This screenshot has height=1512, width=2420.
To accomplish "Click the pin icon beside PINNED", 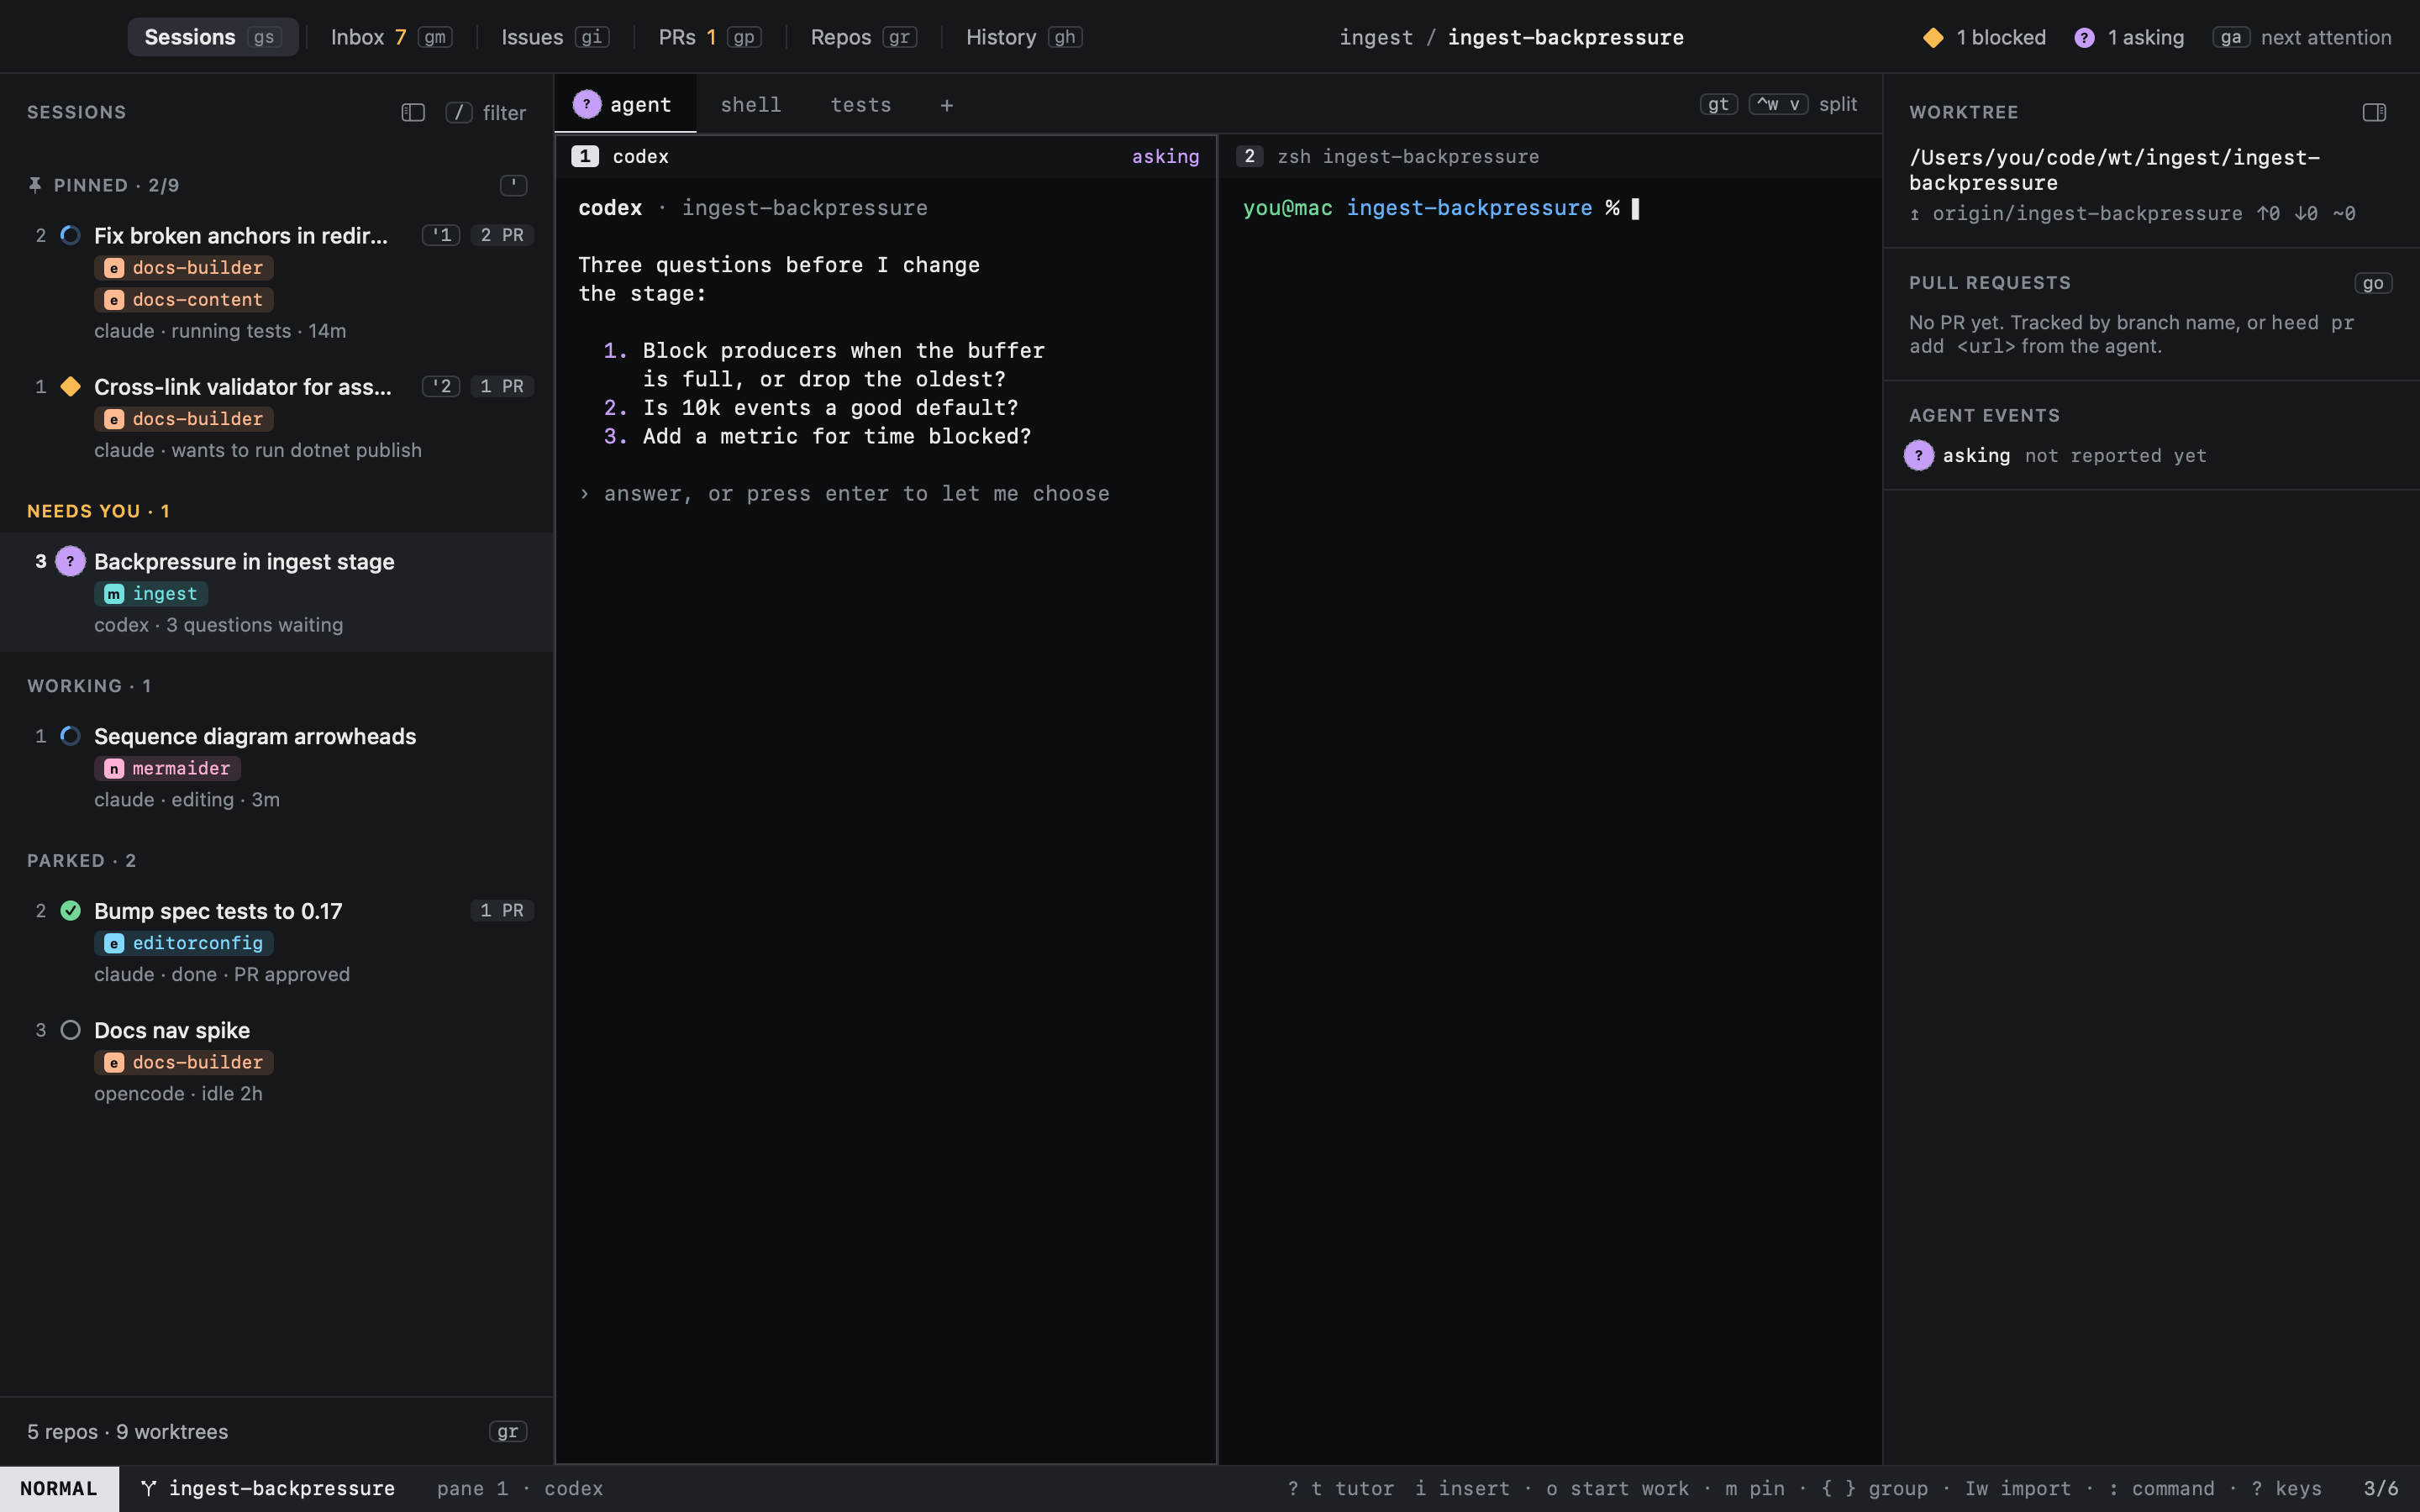I will pyautogui.click(x=35, y=185).
